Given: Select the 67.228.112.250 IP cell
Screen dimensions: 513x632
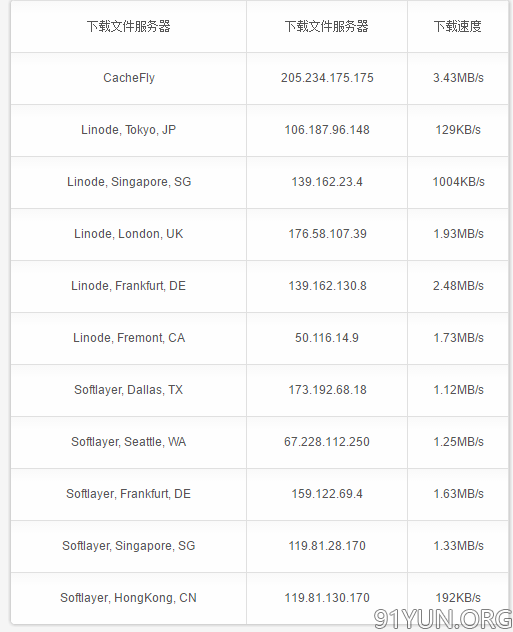Looking at the screenshot, I should (x=327, y=442).
